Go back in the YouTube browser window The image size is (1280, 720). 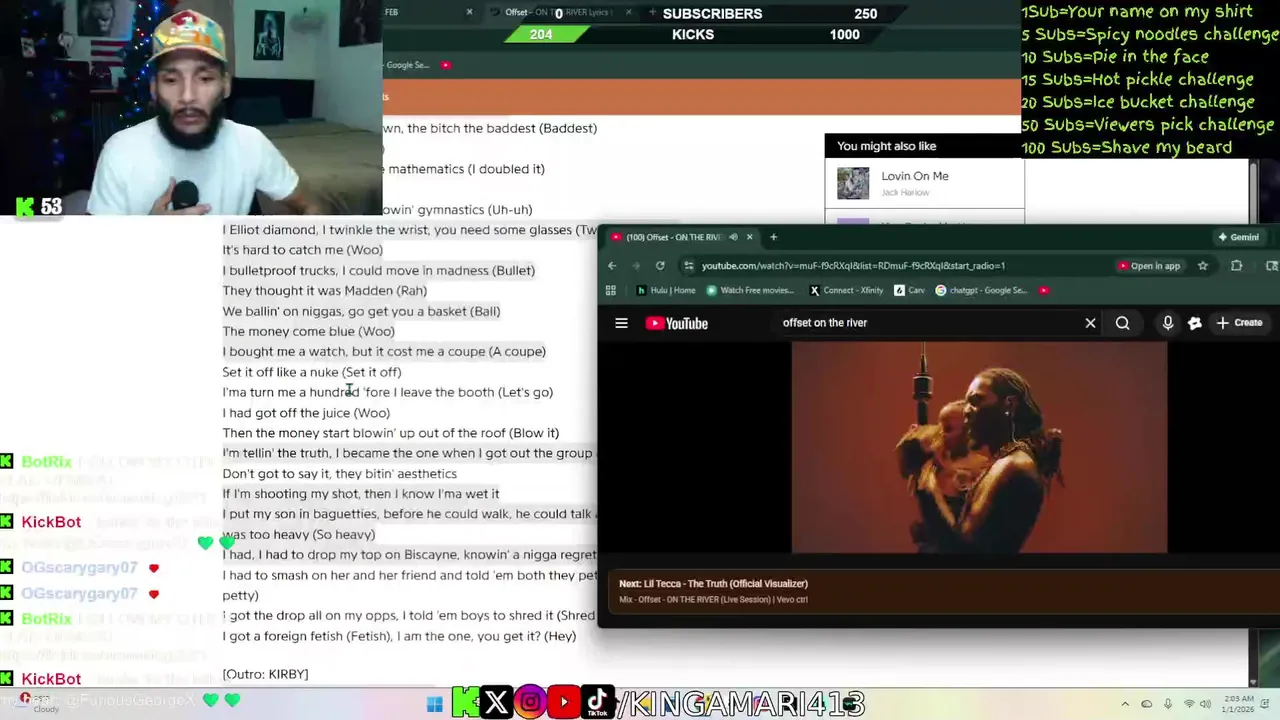[x=612, y=266]
